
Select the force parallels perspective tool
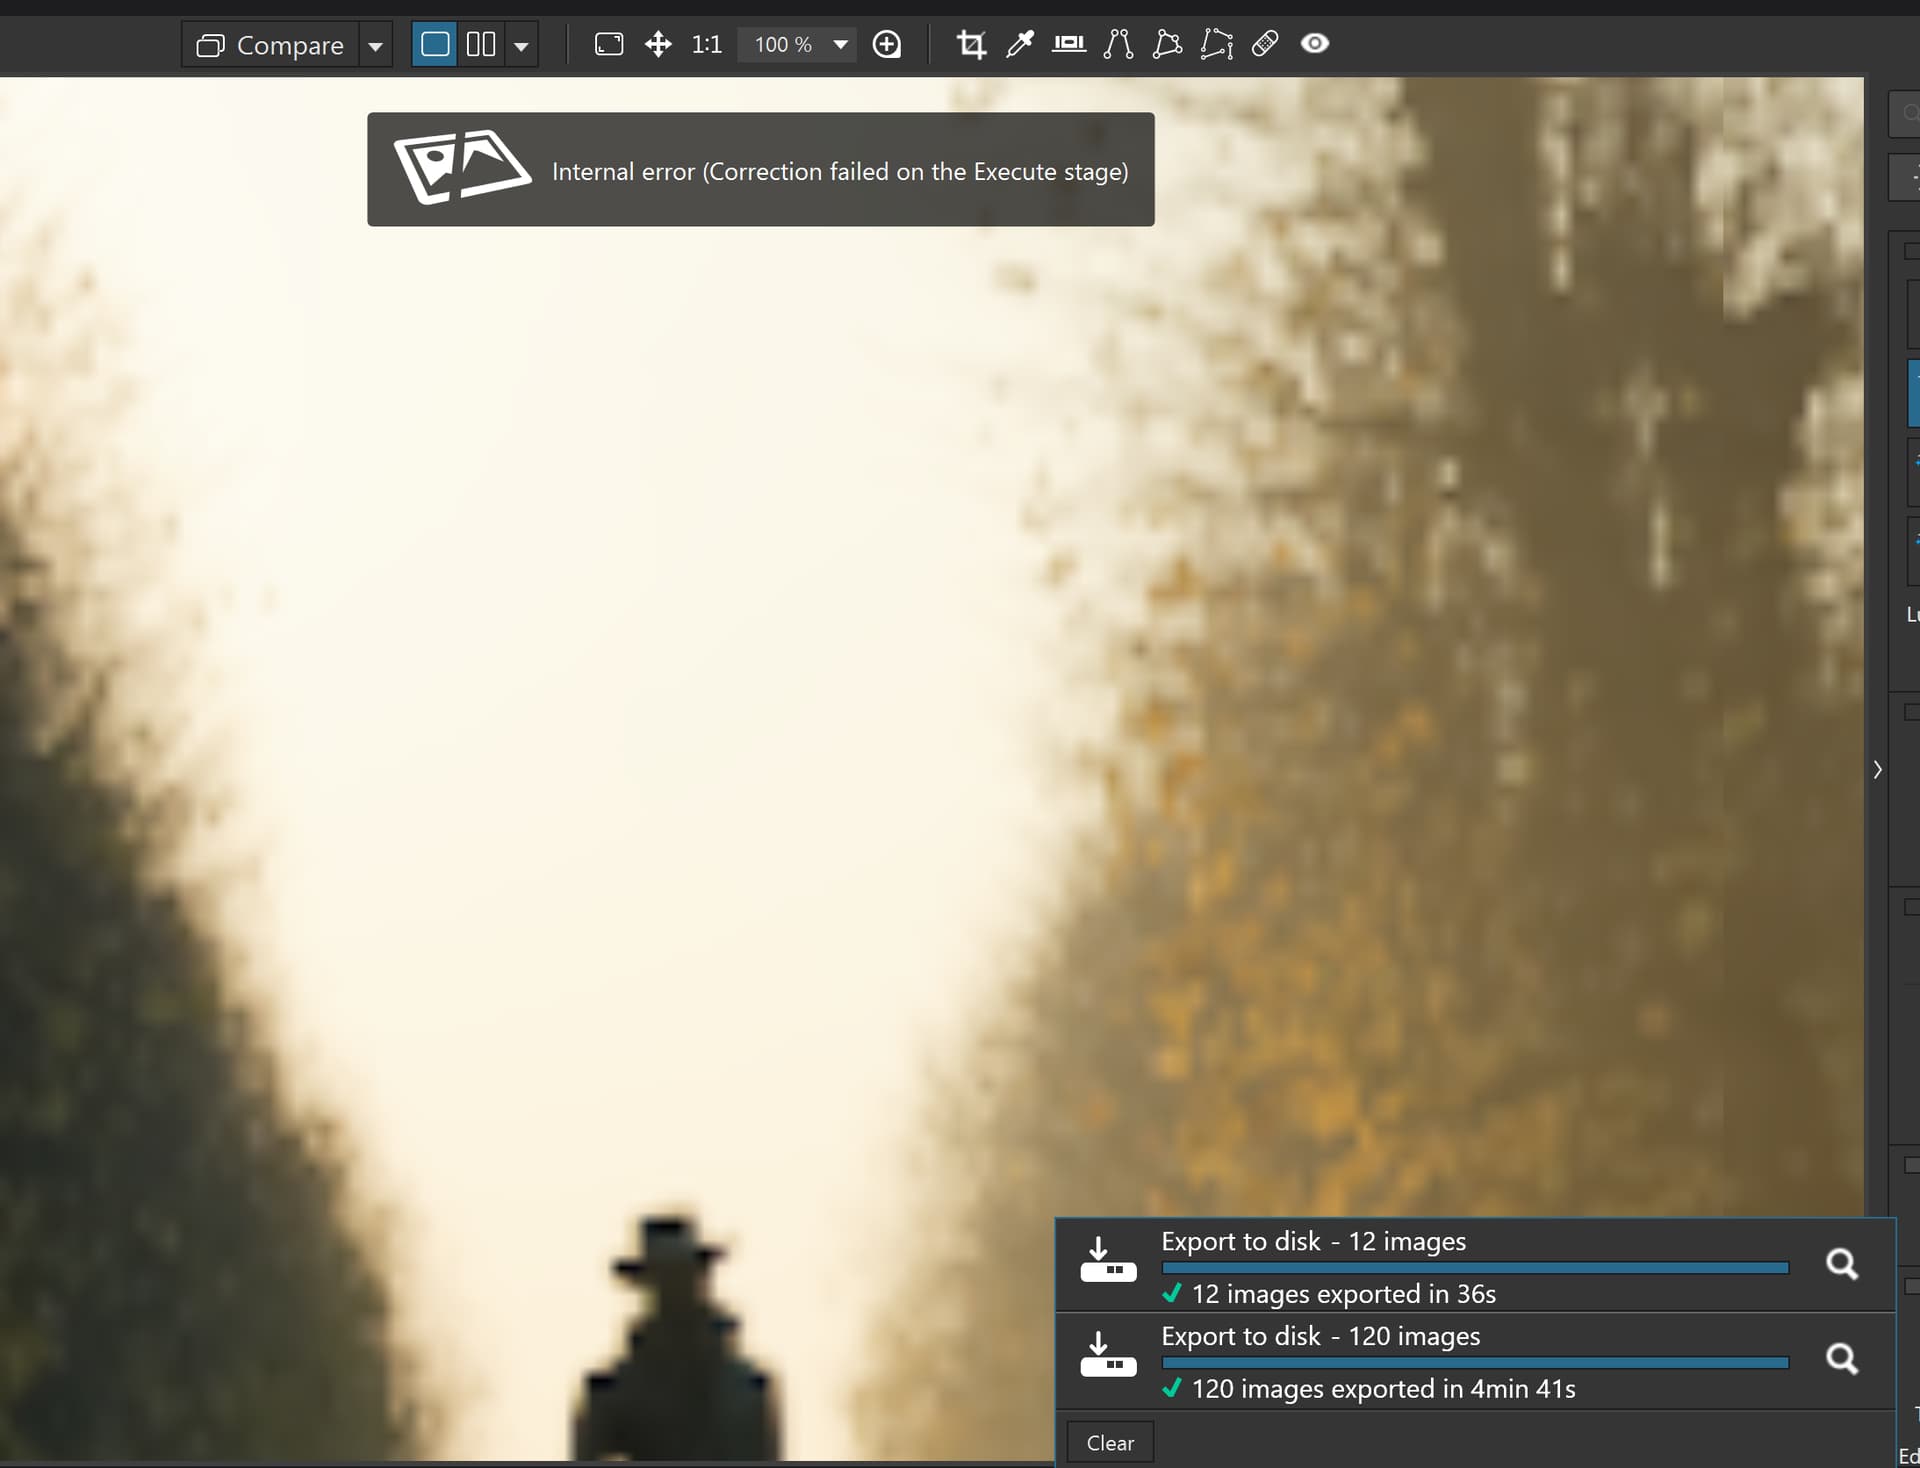[1118, 44]
